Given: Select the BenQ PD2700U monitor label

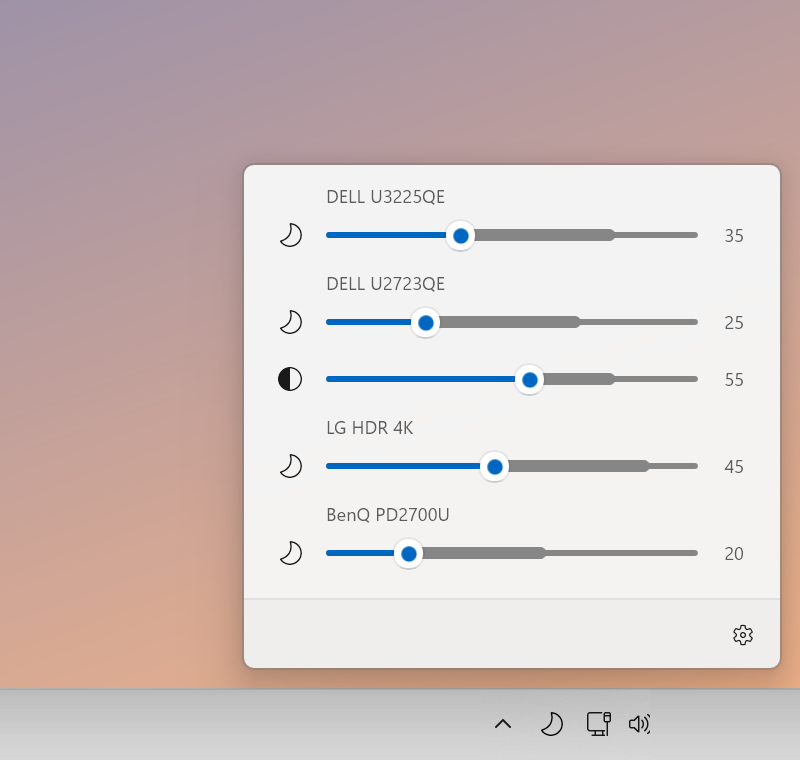Looking at the screenshot, I should pyautogui.click(x=388, y=515).
